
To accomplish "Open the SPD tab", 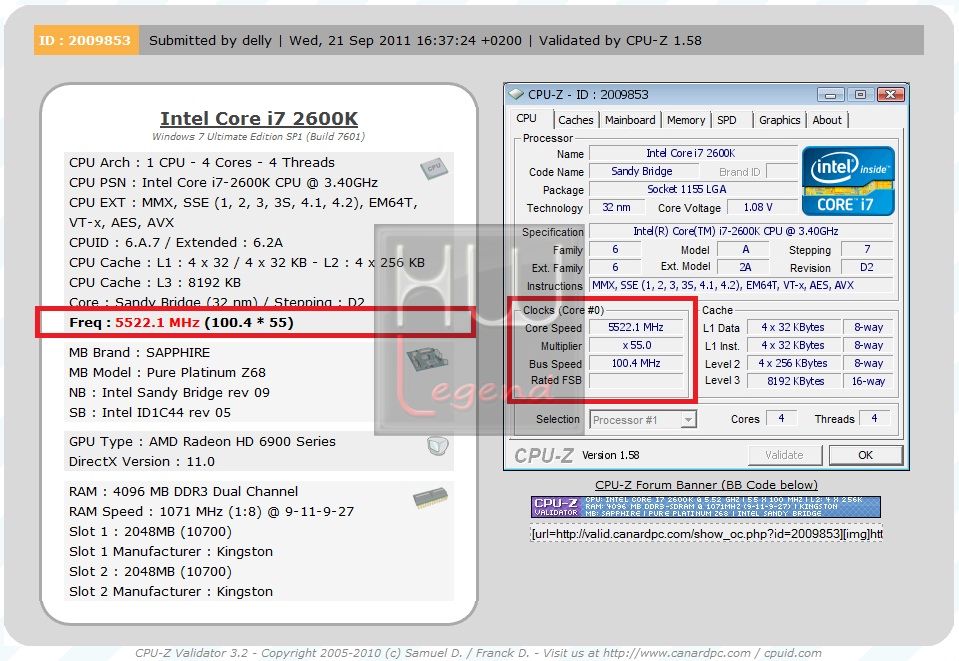I will tap(727, 120).
